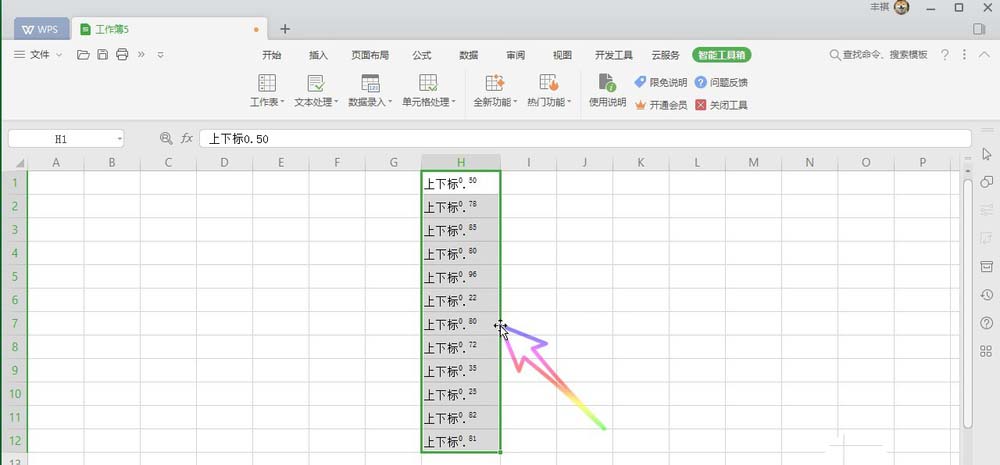
Task: Click the 单元格处理 cell processing icon
Action: [428, 83]
